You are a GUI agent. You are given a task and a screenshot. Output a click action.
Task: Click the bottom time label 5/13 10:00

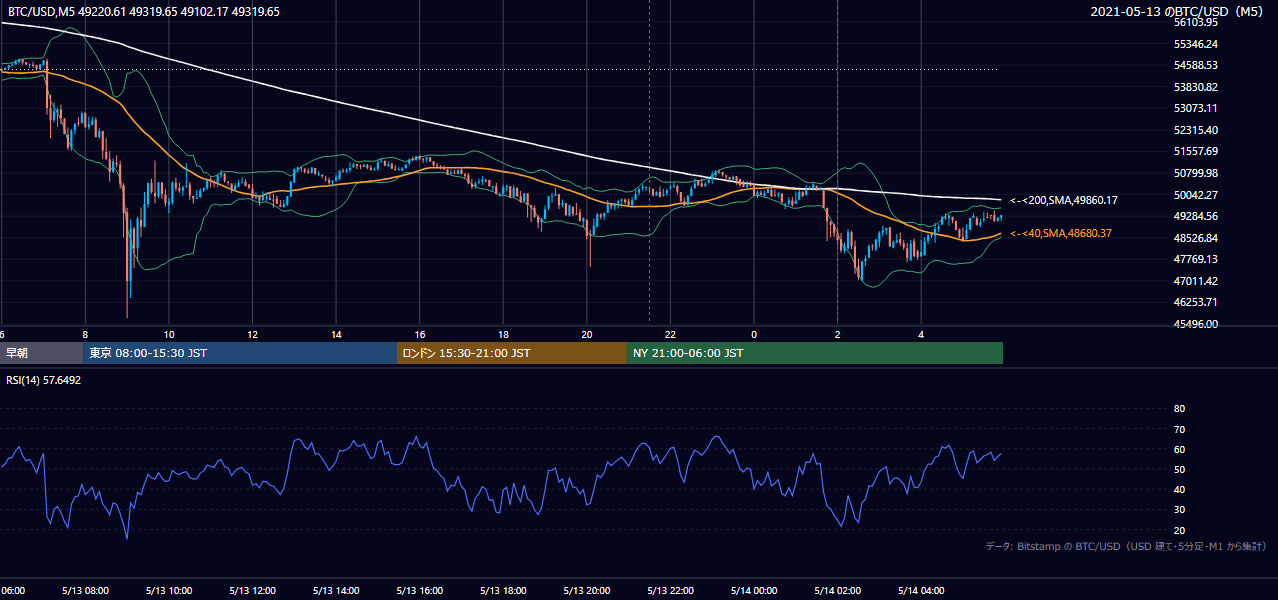pos(169,590)
